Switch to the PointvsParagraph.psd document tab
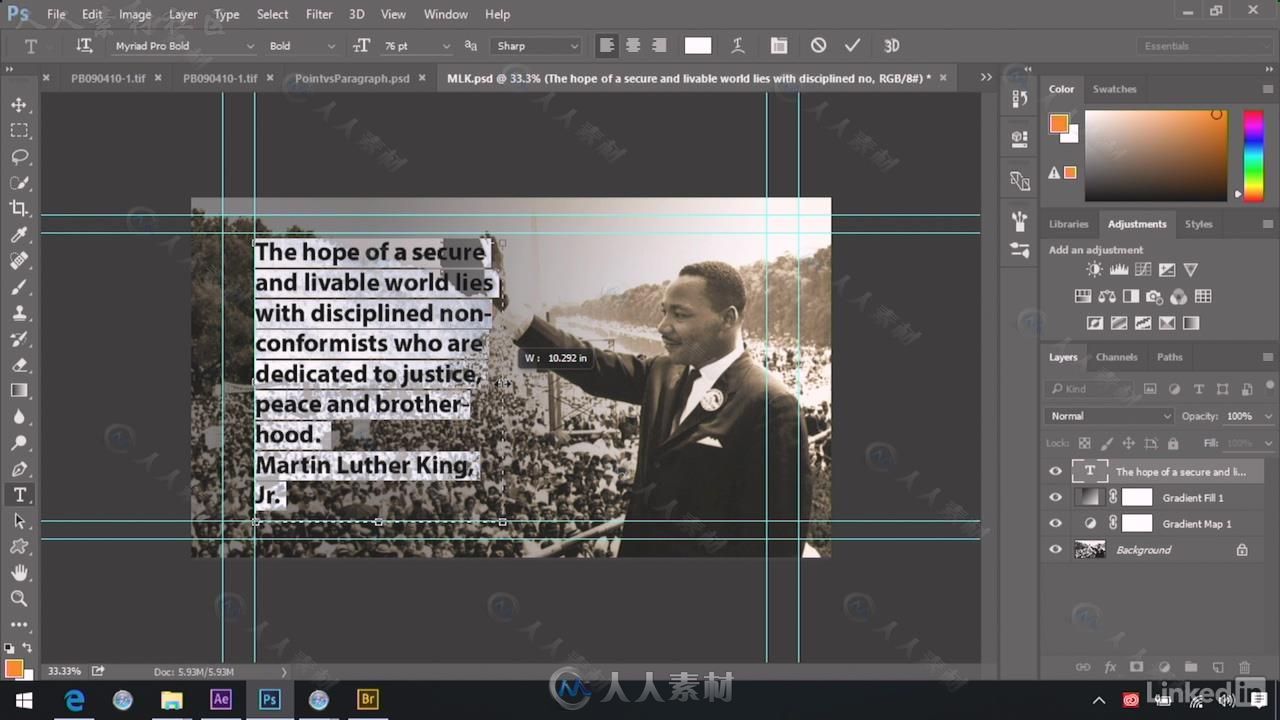 tap(352, 78)
